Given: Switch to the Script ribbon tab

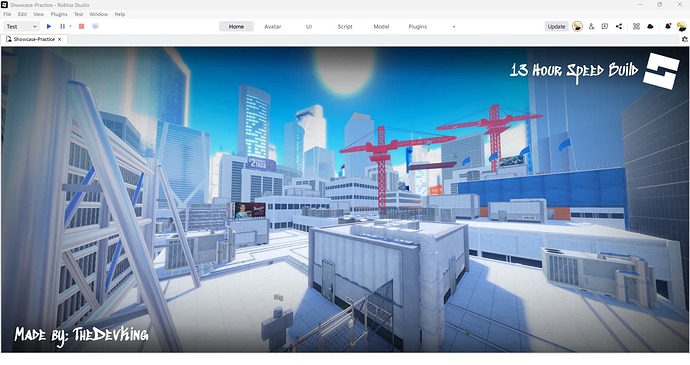Looking at the screenshot, I should [x=345, y=26].
